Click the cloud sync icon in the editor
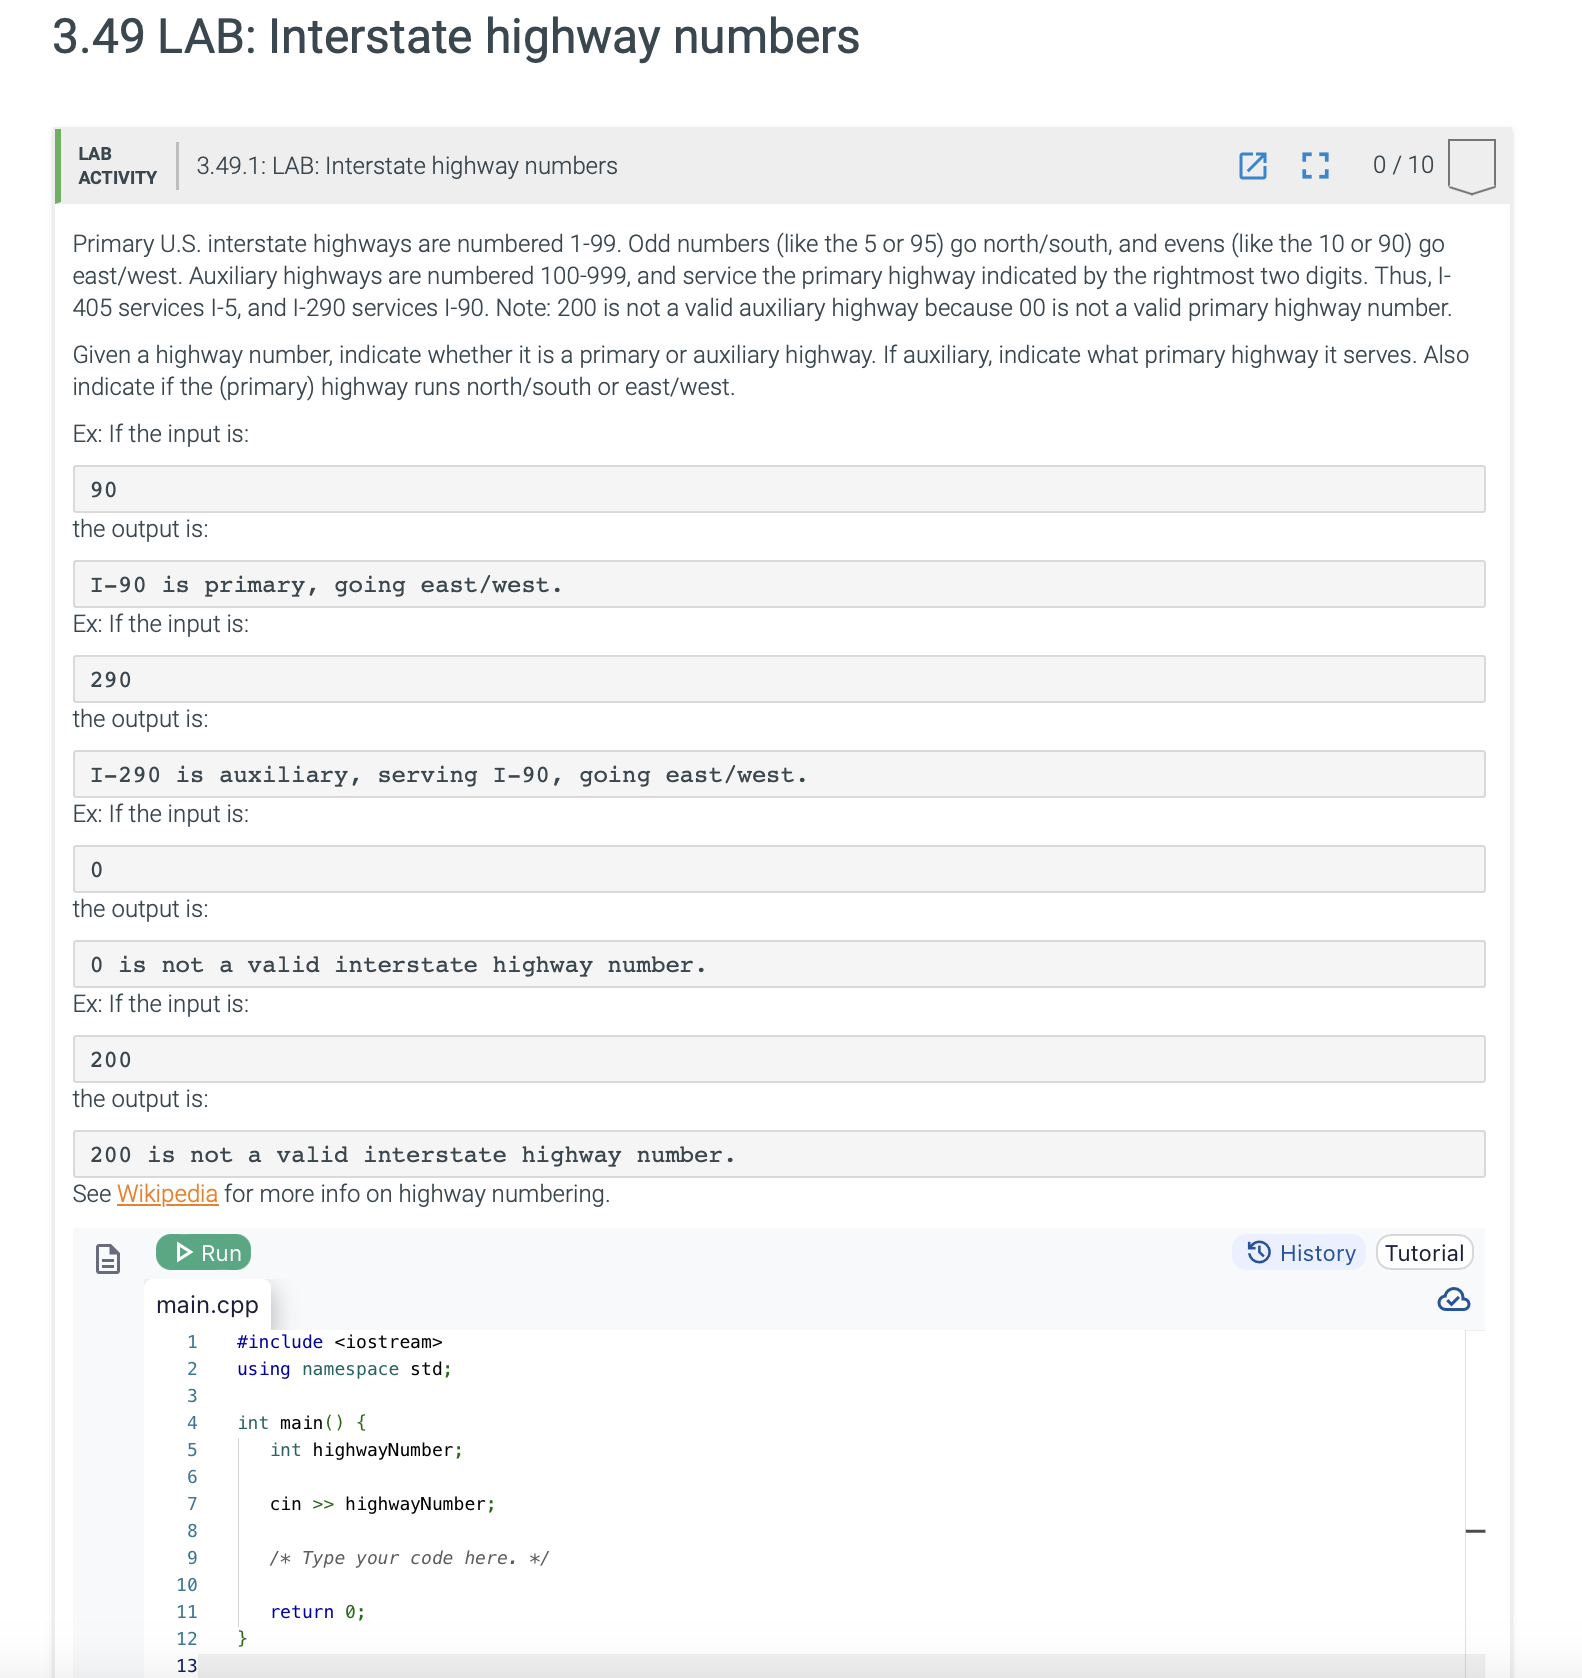The height and width of the screenshot is (1678, 1582). (x=1455, y=1300)
